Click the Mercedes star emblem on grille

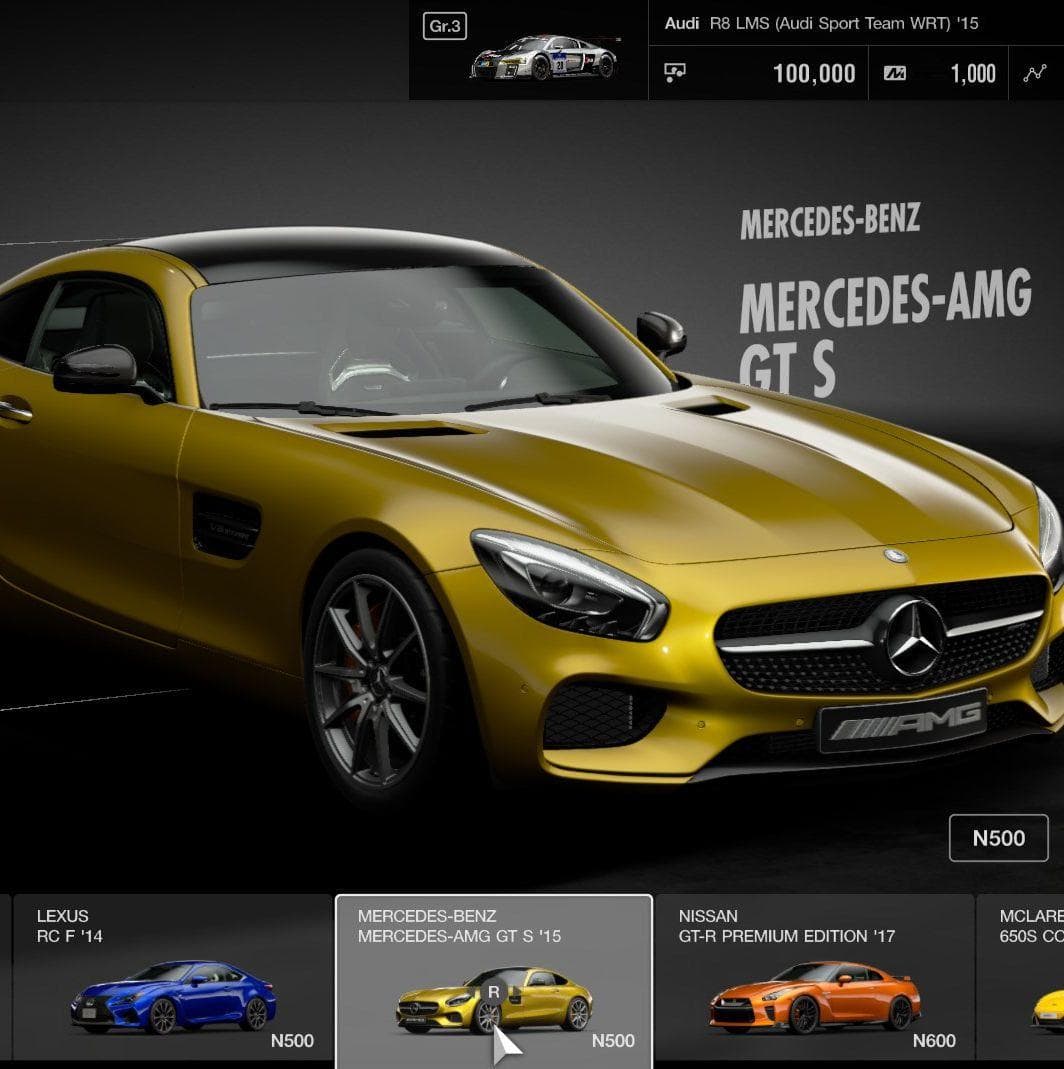coord(914,637)
